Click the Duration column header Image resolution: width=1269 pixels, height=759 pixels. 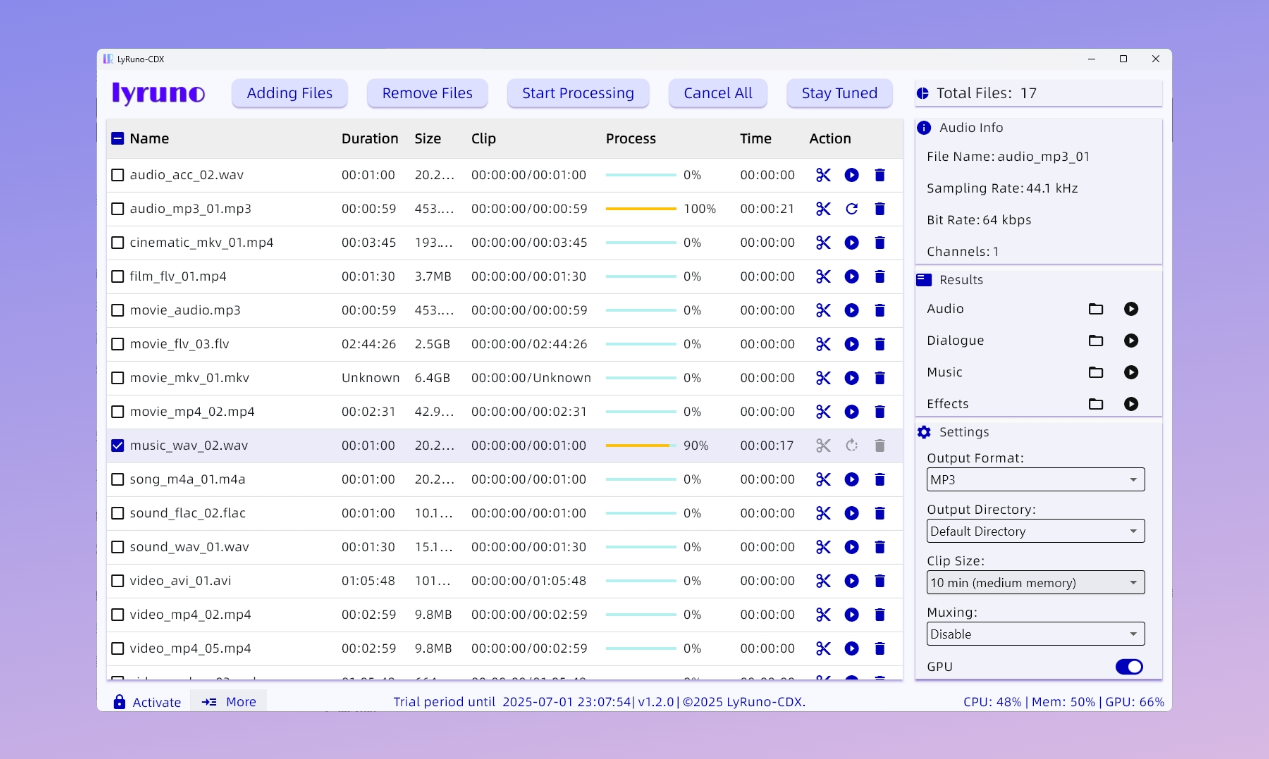coord(369,139)
